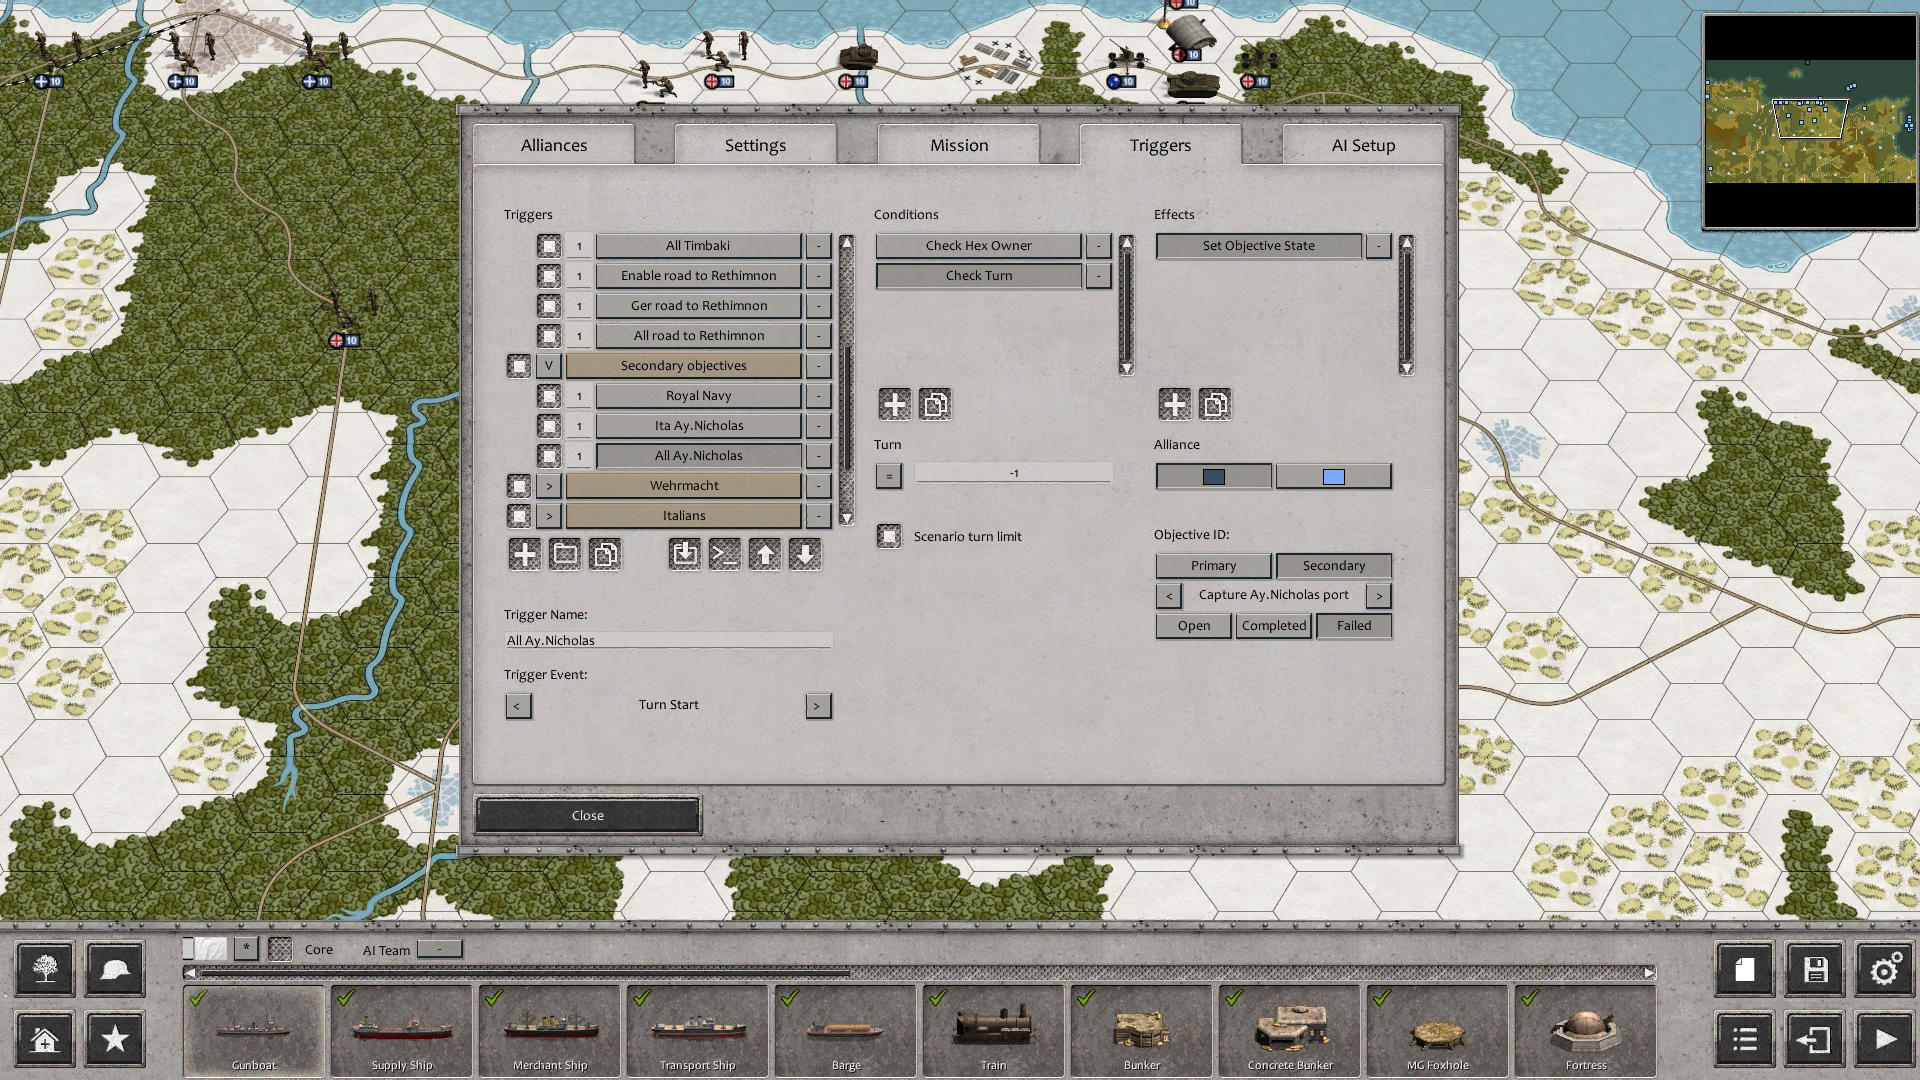Image resolution: width=1920 pixels, height=1080 pixels.
Task: Choose the light blue alliance swatch
Action: click(1334, 476)
